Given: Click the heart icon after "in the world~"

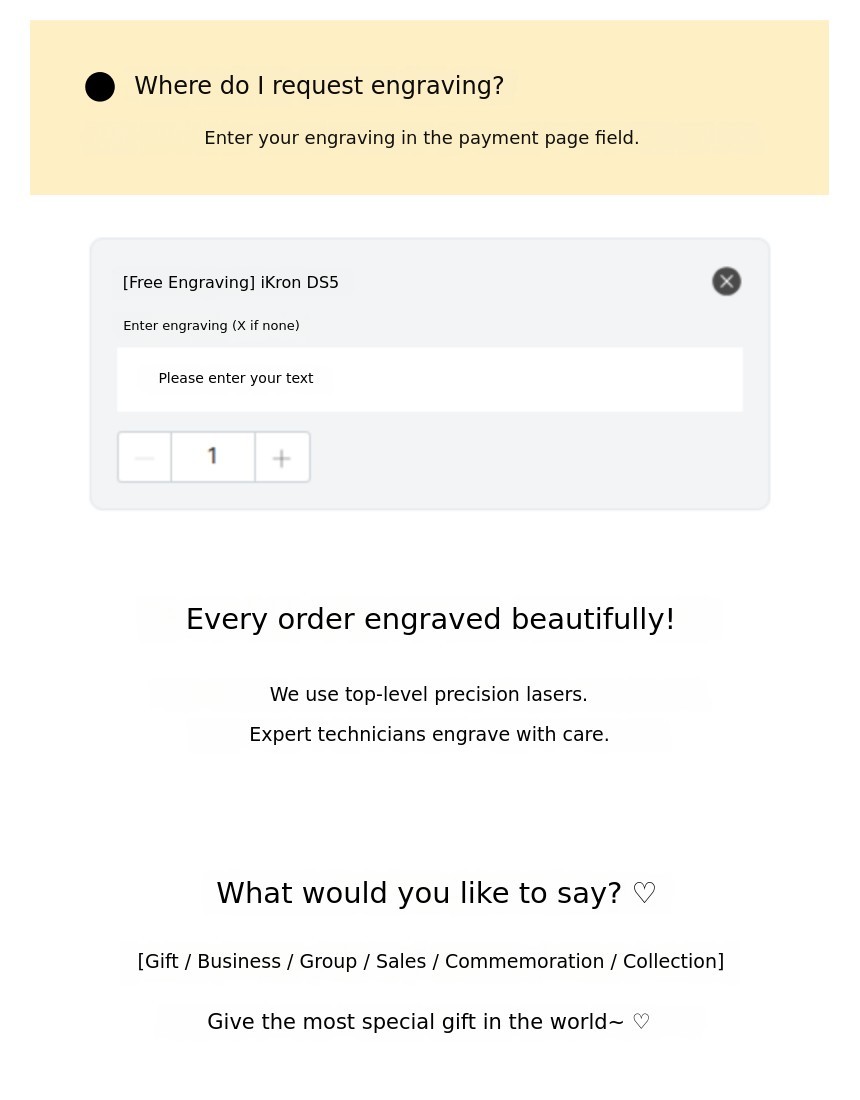Looking at the screenshot, I should [641, 1022].
